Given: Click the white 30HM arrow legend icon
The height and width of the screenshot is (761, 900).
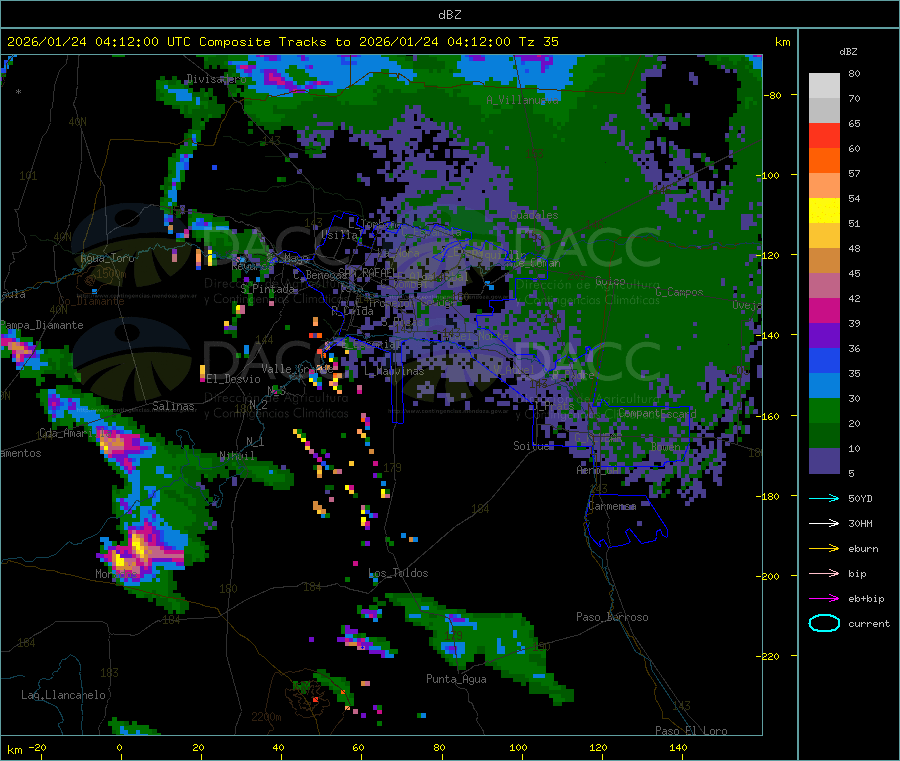Looking at the screenshot, I should click(824, 523).
